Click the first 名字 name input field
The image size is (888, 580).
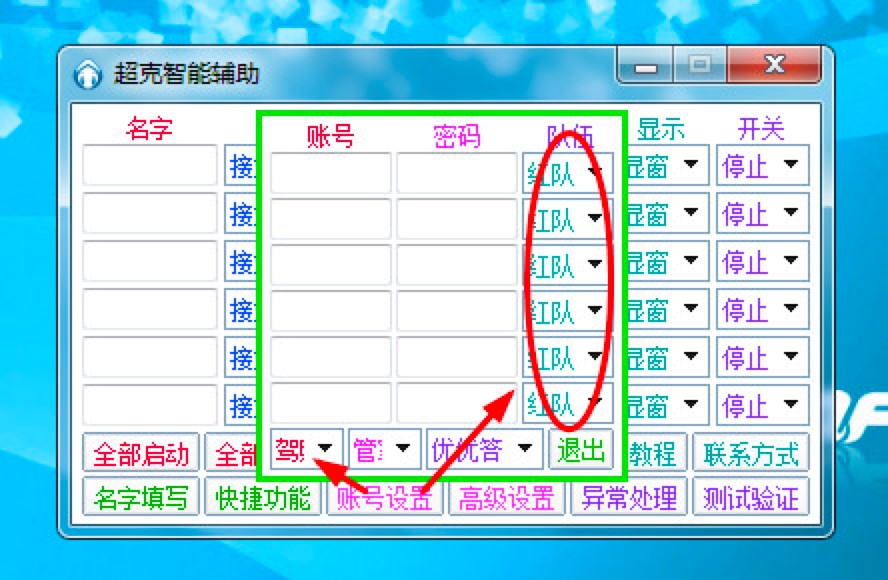coord(148,166)
